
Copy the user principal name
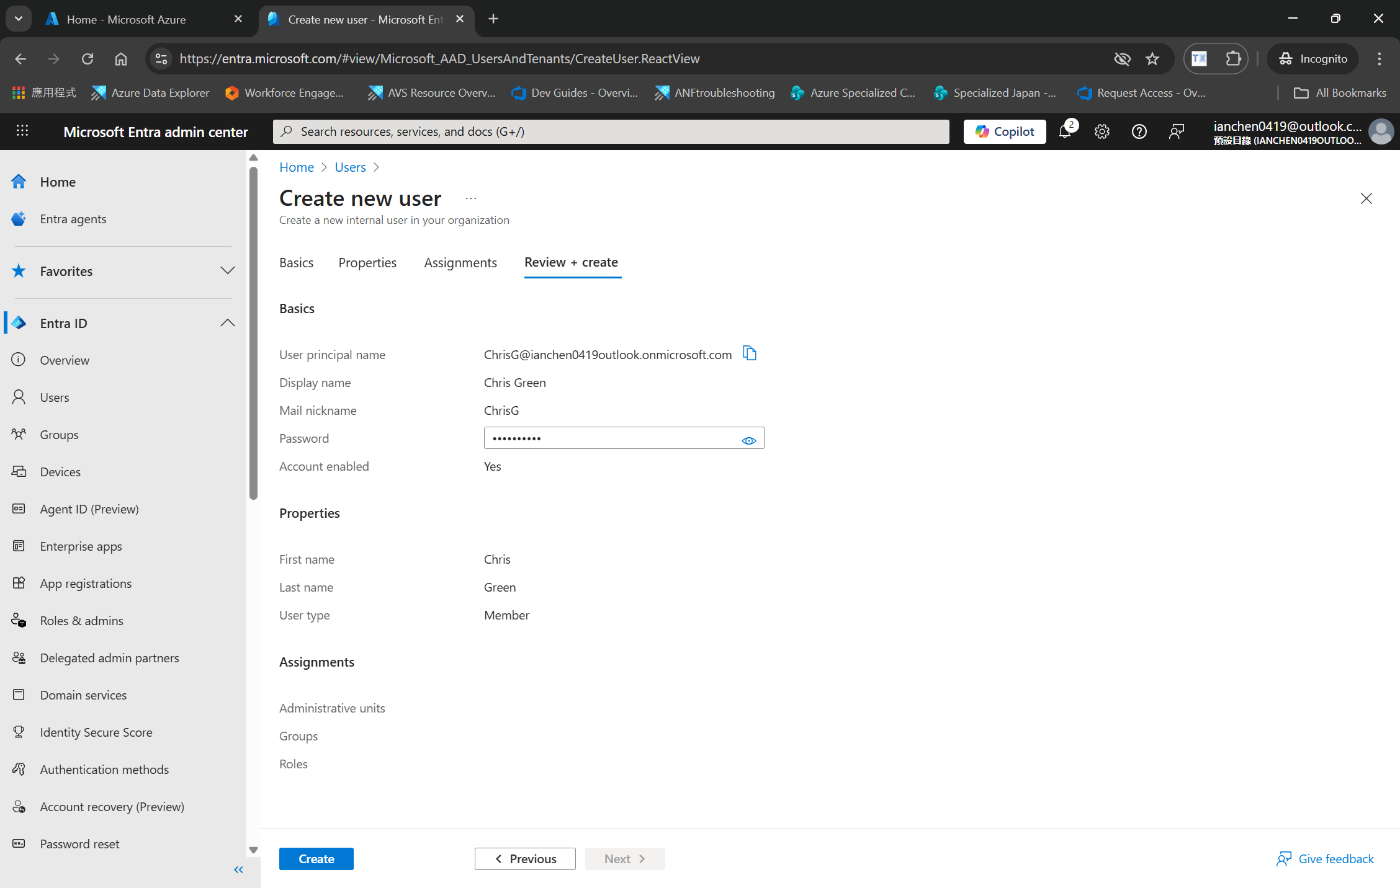coord(750,353)
